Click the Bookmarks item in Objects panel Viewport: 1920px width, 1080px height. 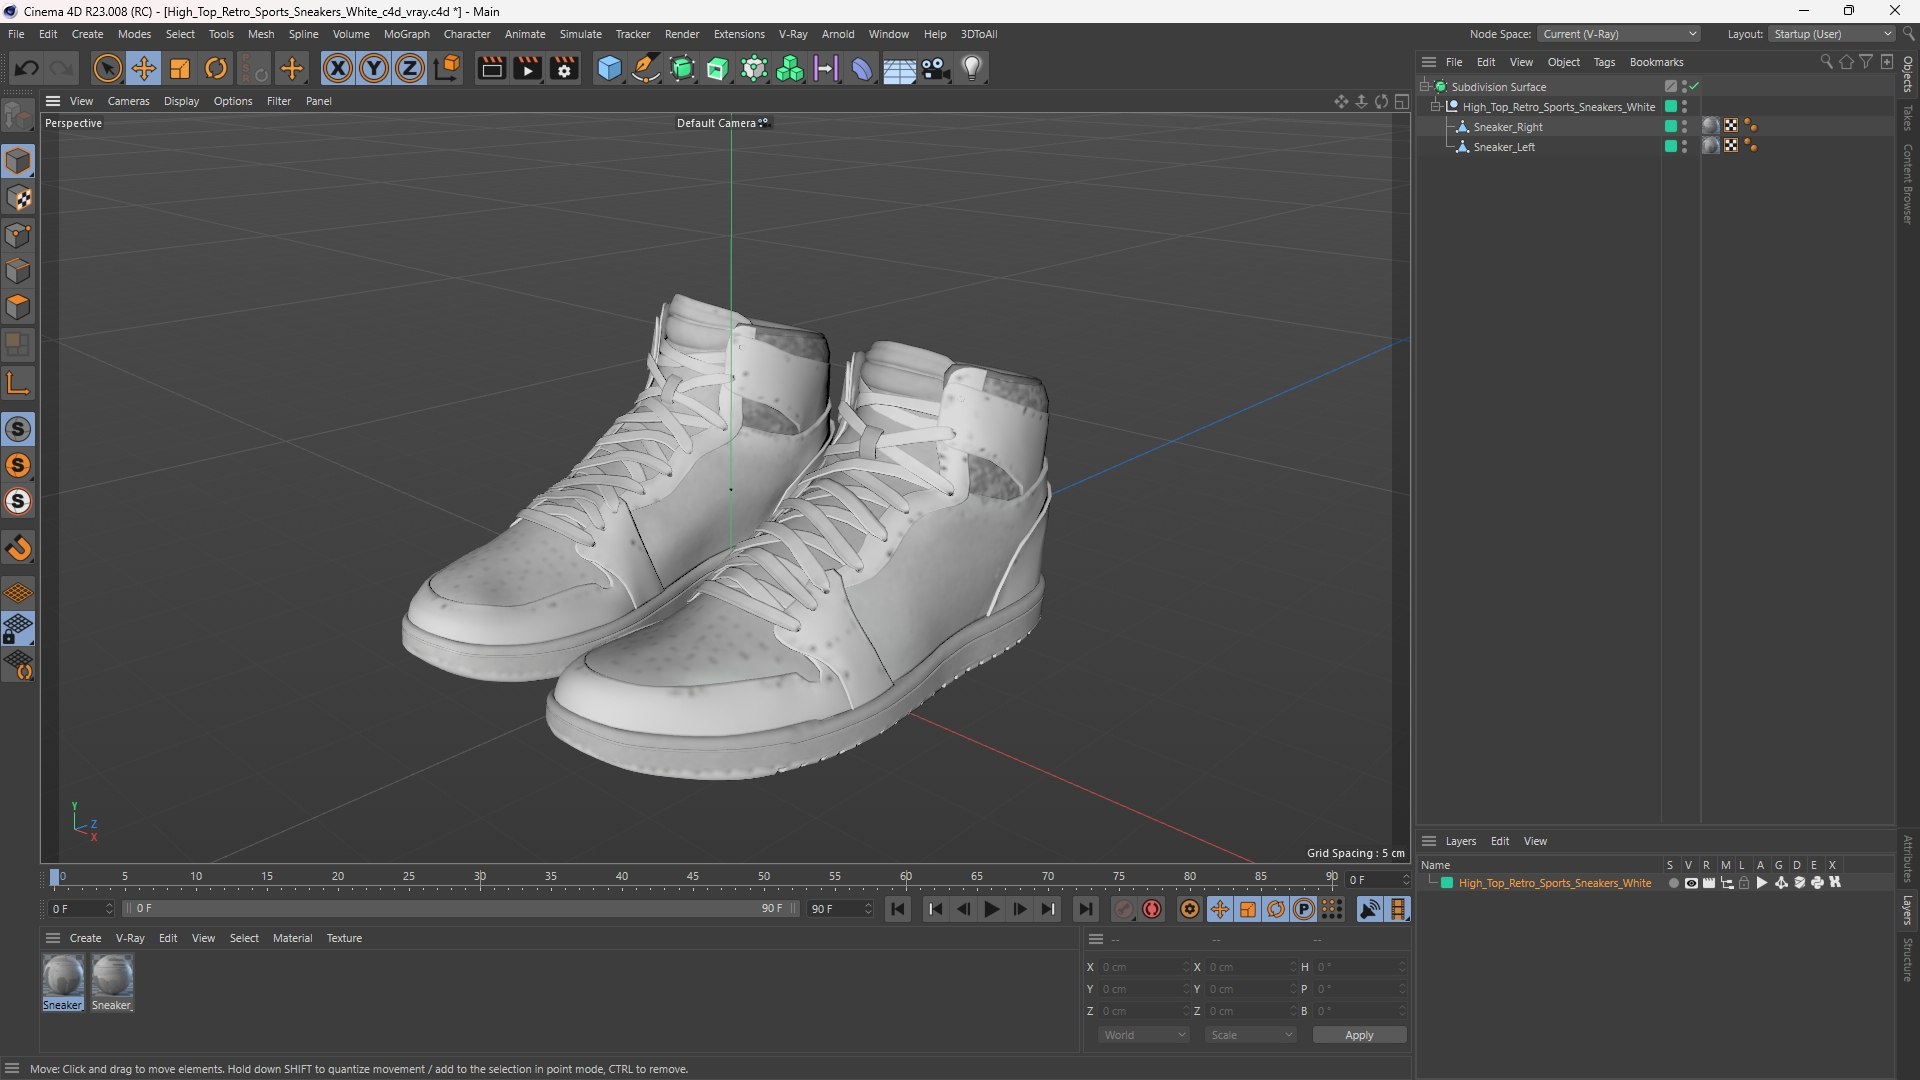coord(1656,62)
